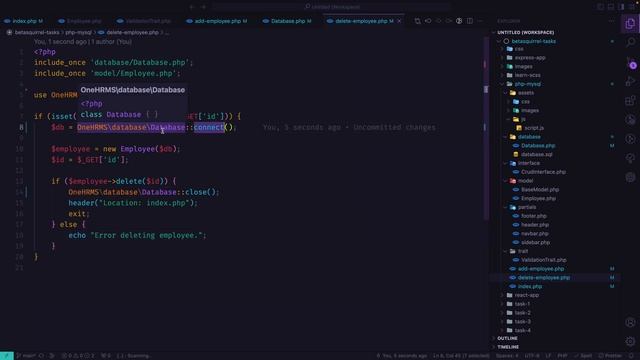640x360 pixels.
Task: Click the Go Forward arrow in title bar
Action: 204,7
